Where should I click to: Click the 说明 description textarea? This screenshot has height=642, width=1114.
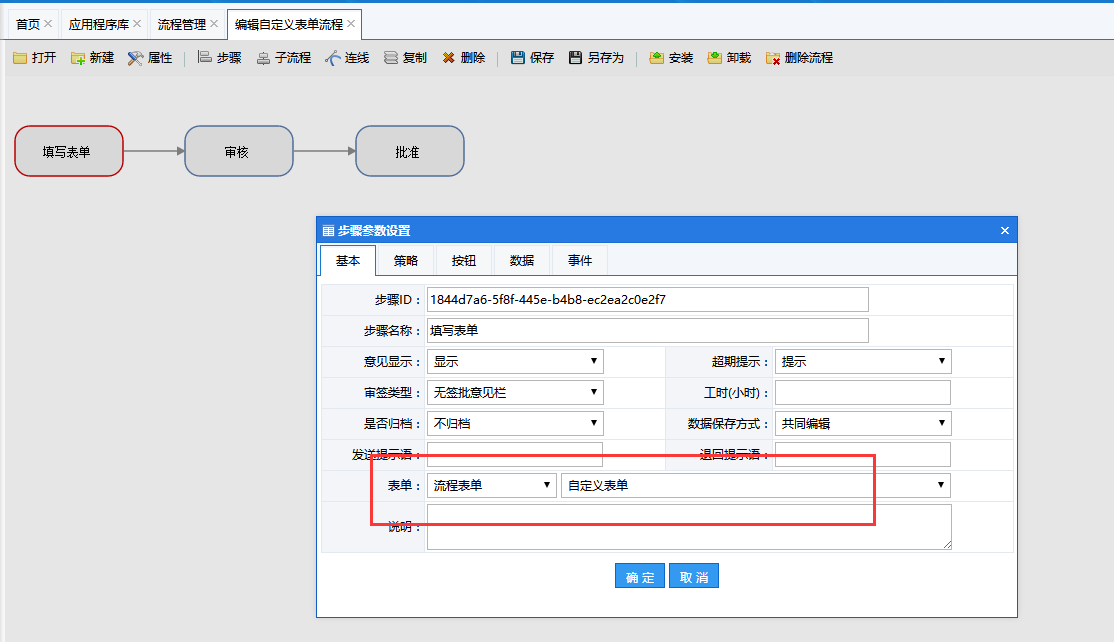click(689, 527)
